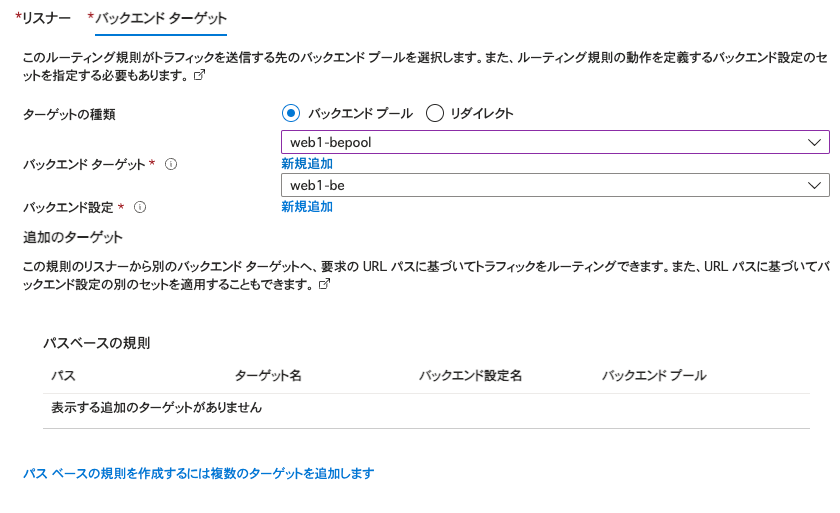Click chevron arrow of web1-be dropdown
The width and height of the screenshot is (840, 513).
click(812, 186)
